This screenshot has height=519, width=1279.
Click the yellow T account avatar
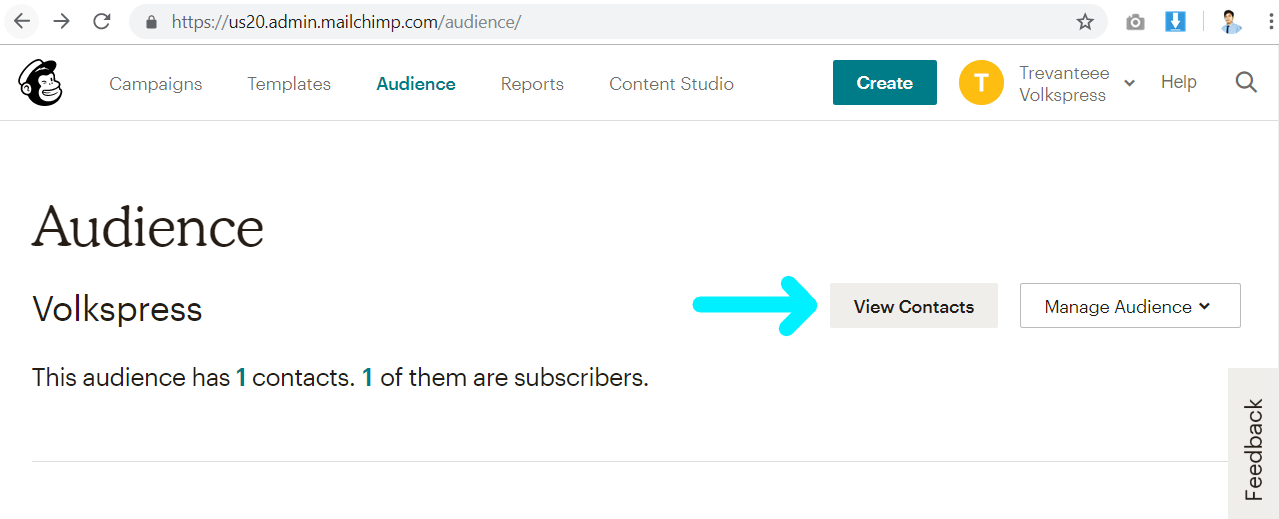(981, 83)
